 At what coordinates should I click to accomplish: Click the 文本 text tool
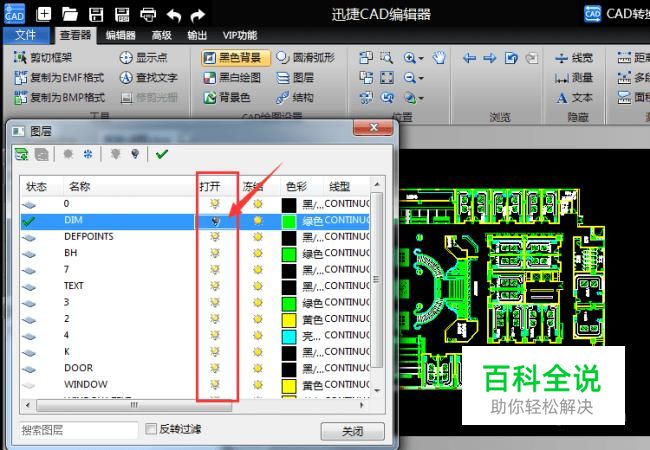click(574, 98)
